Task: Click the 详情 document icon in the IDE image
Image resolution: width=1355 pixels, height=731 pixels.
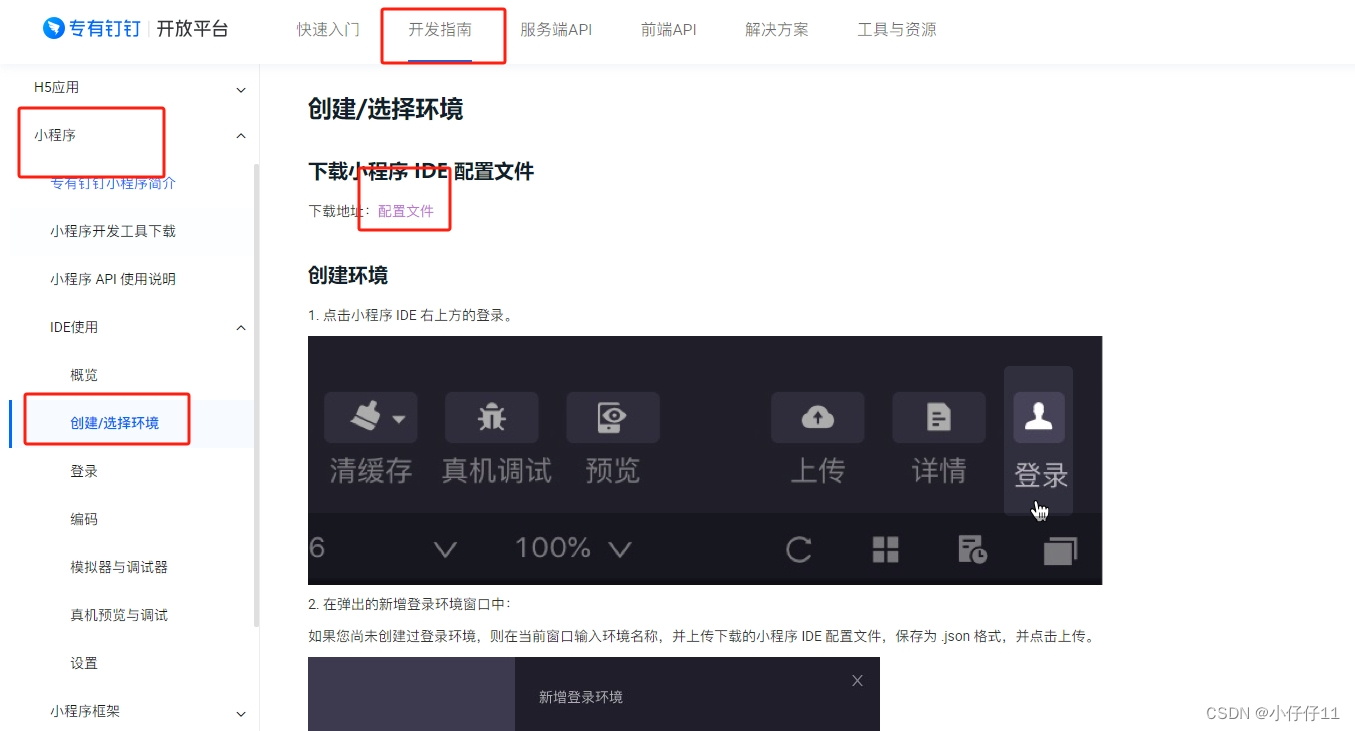Action: click(939, 417)
